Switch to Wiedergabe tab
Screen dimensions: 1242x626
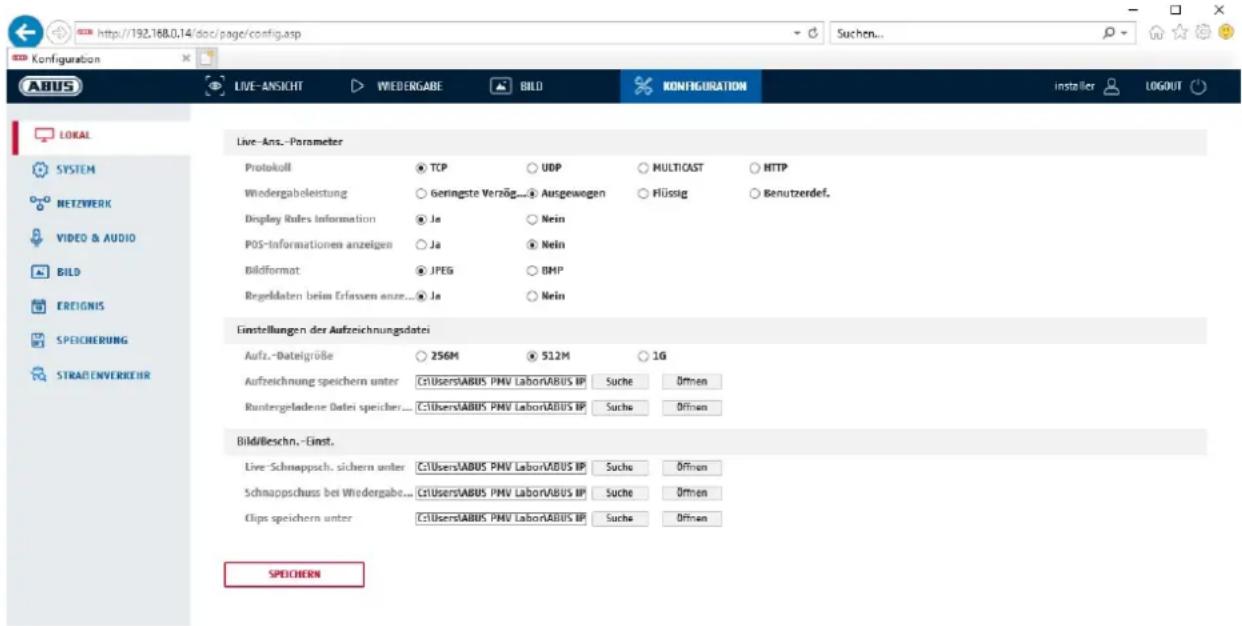coord(396,87)
